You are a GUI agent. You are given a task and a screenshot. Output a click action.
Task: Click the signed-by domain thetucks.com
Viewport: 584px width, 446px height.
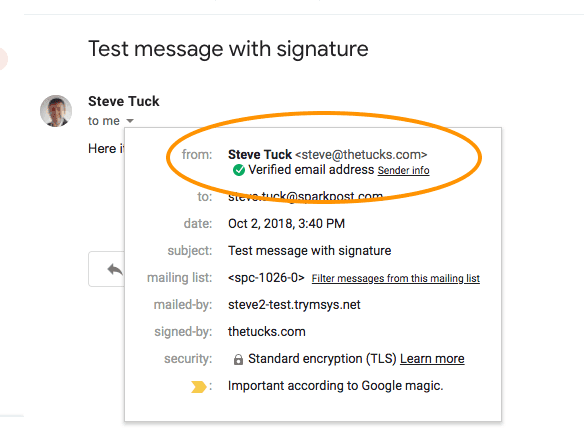pyautogui.click(x=267, y=332)
